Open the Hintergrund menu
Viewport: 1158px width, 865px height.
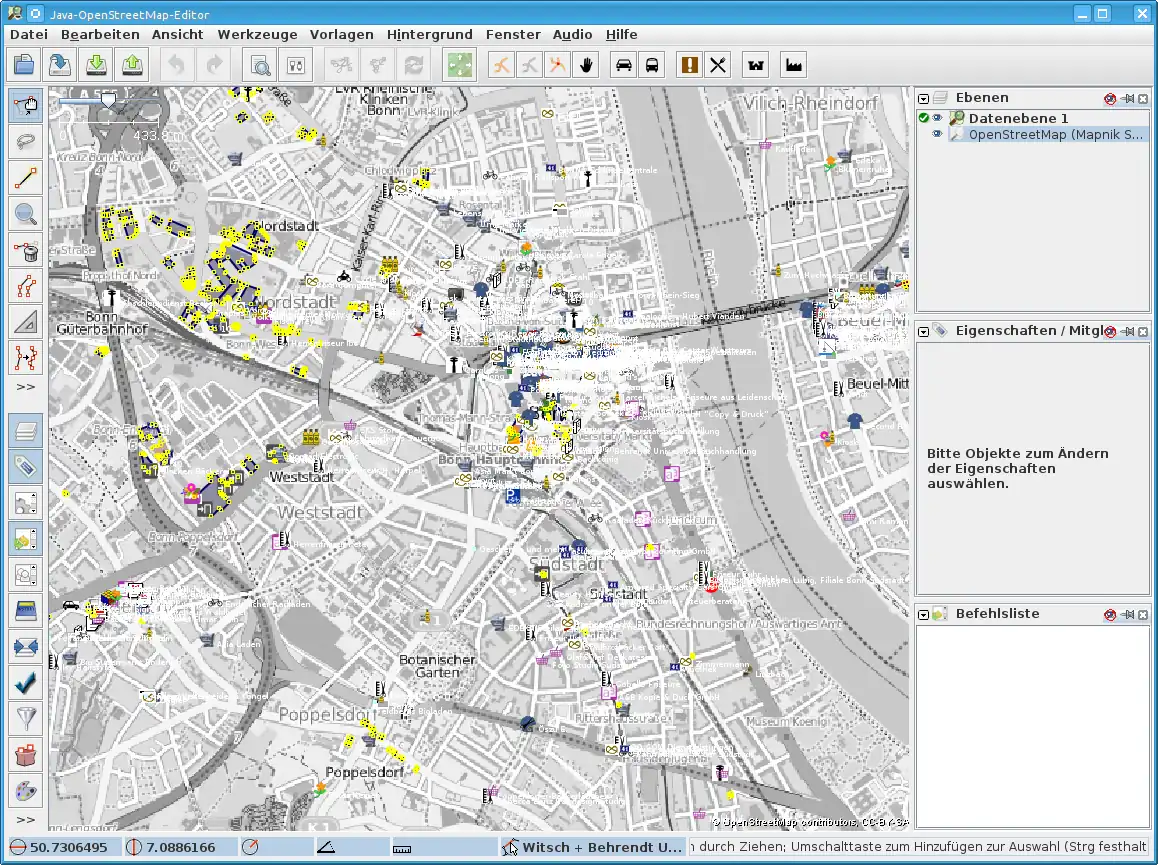(429, 34)
